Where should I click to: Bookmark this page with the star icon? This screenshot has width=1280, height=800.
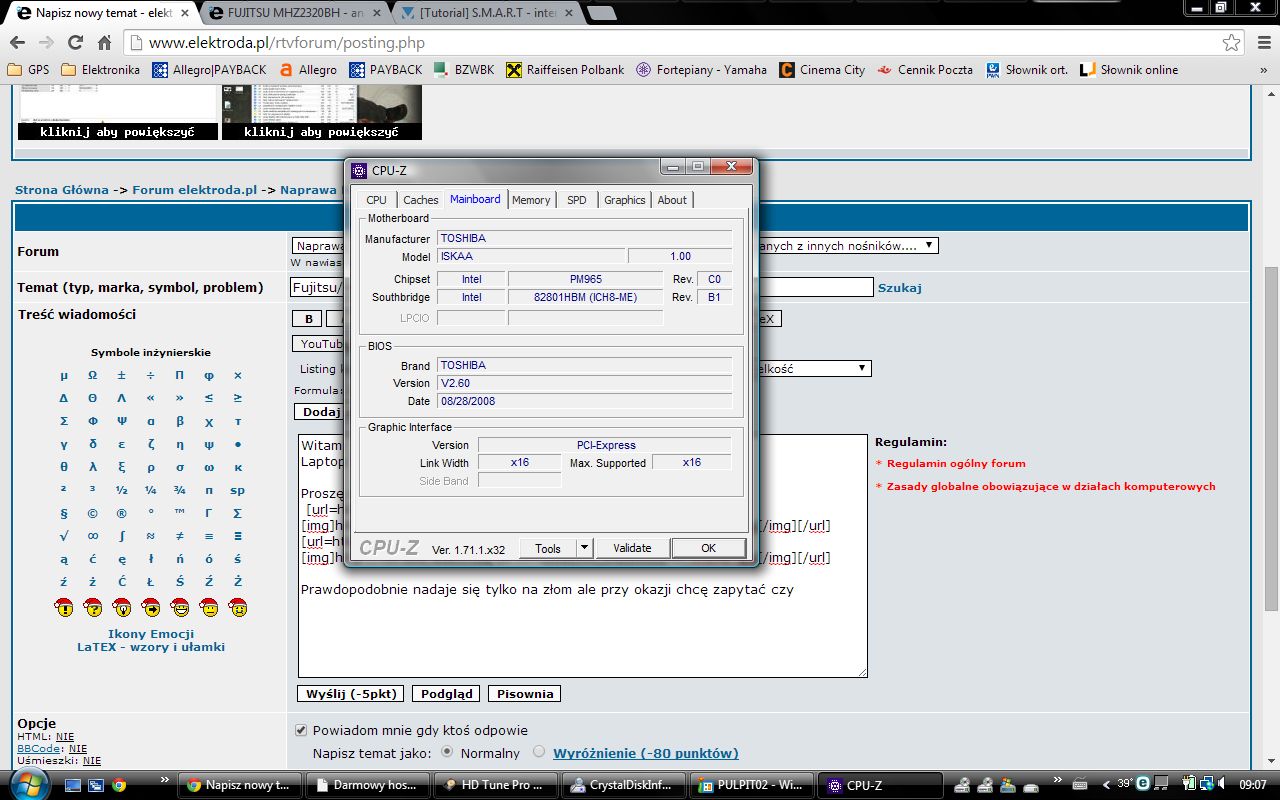1232,43
